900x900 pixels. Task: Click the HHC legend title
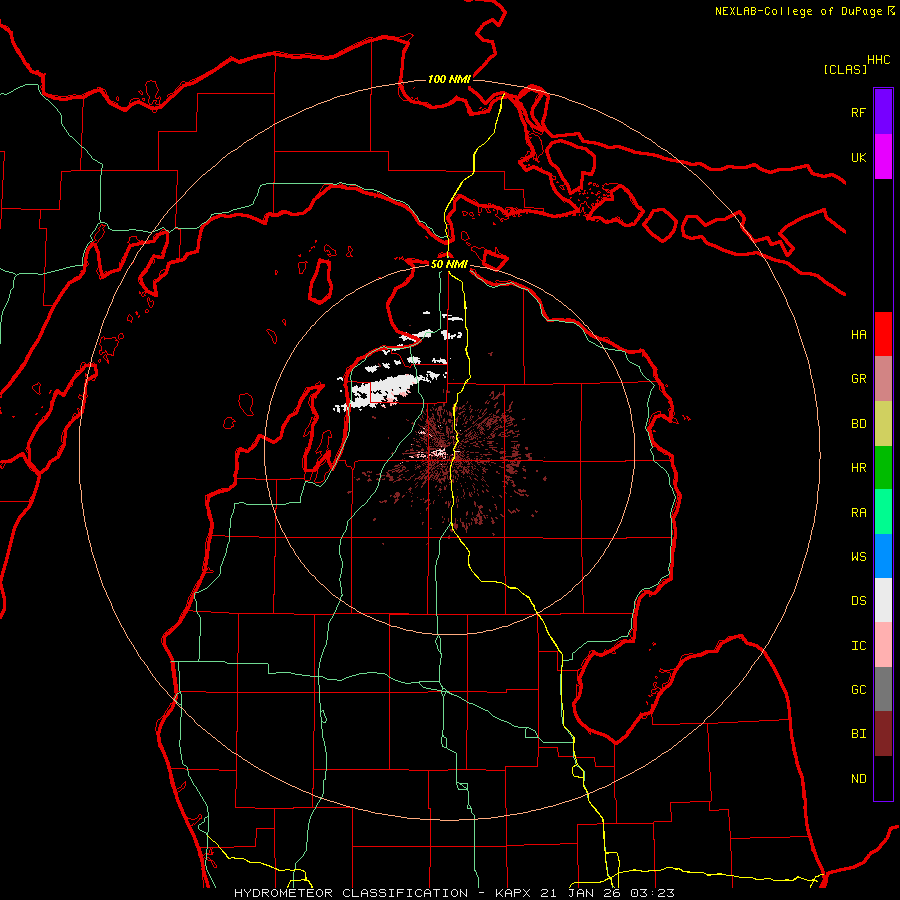(879, 60)
